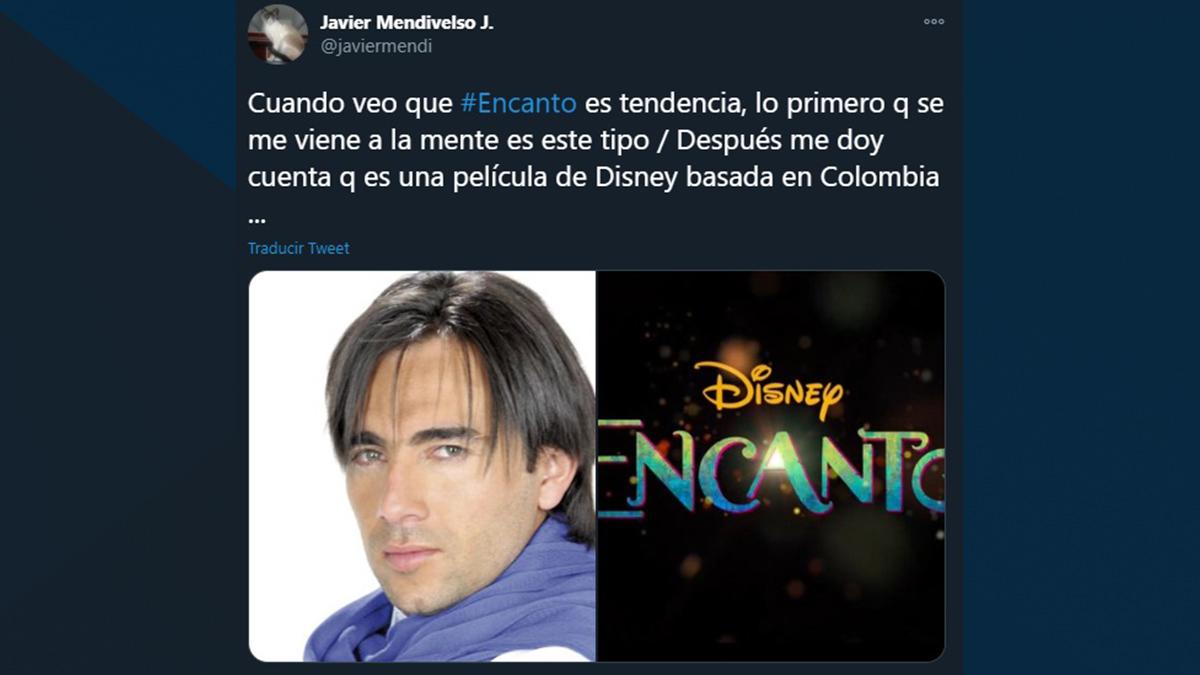This screenshot has height=675, width=1200.
Task: Click the Traducir Tweet link
Action: pyautogui.click(x=299, y=248)
